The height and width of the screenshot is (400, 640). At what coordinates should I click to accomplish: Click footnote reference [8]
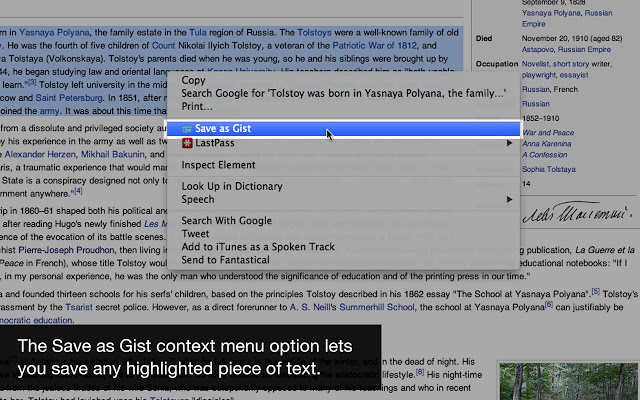(x=420, y=372)
